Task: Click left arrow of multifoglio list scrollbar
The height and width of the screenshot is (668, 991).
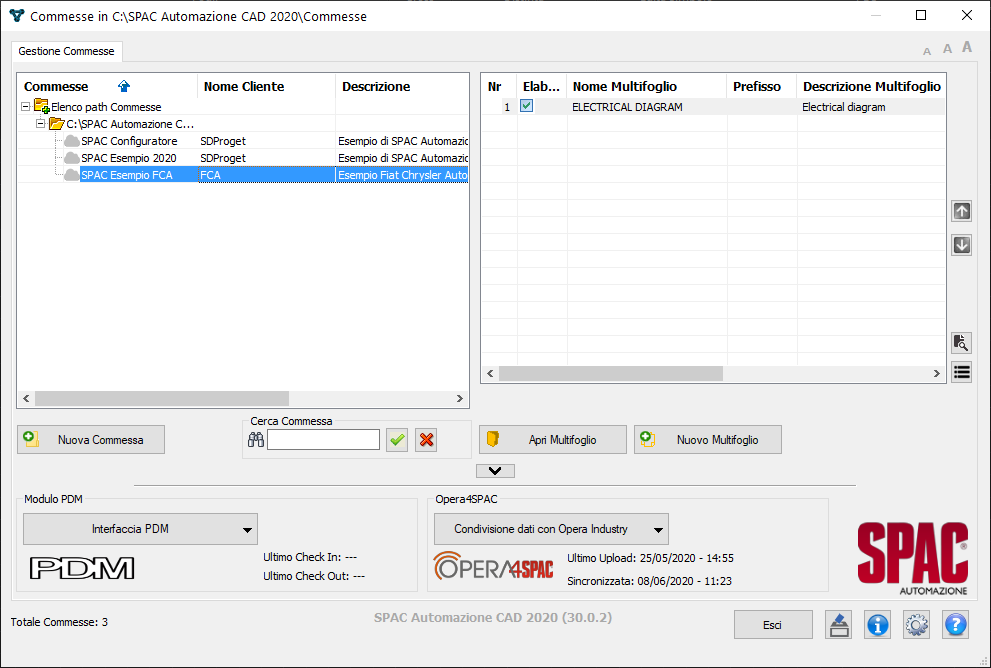Action: point(490,373)
